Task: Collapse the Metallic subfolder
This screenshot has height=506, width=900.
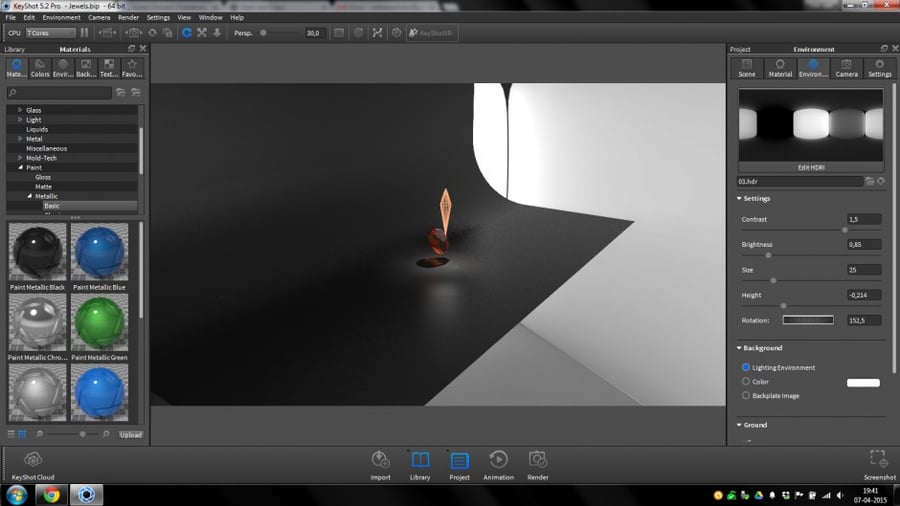Action: click(x=29, y=196)
